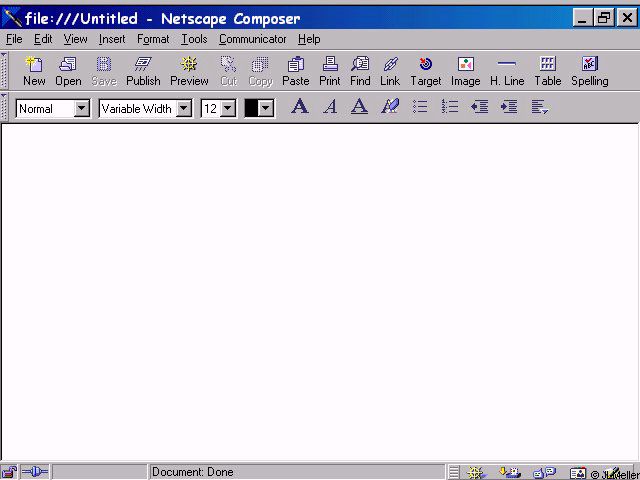Collapse the composition toolbar handle
The image size is (640, 480).
point(4,71)
